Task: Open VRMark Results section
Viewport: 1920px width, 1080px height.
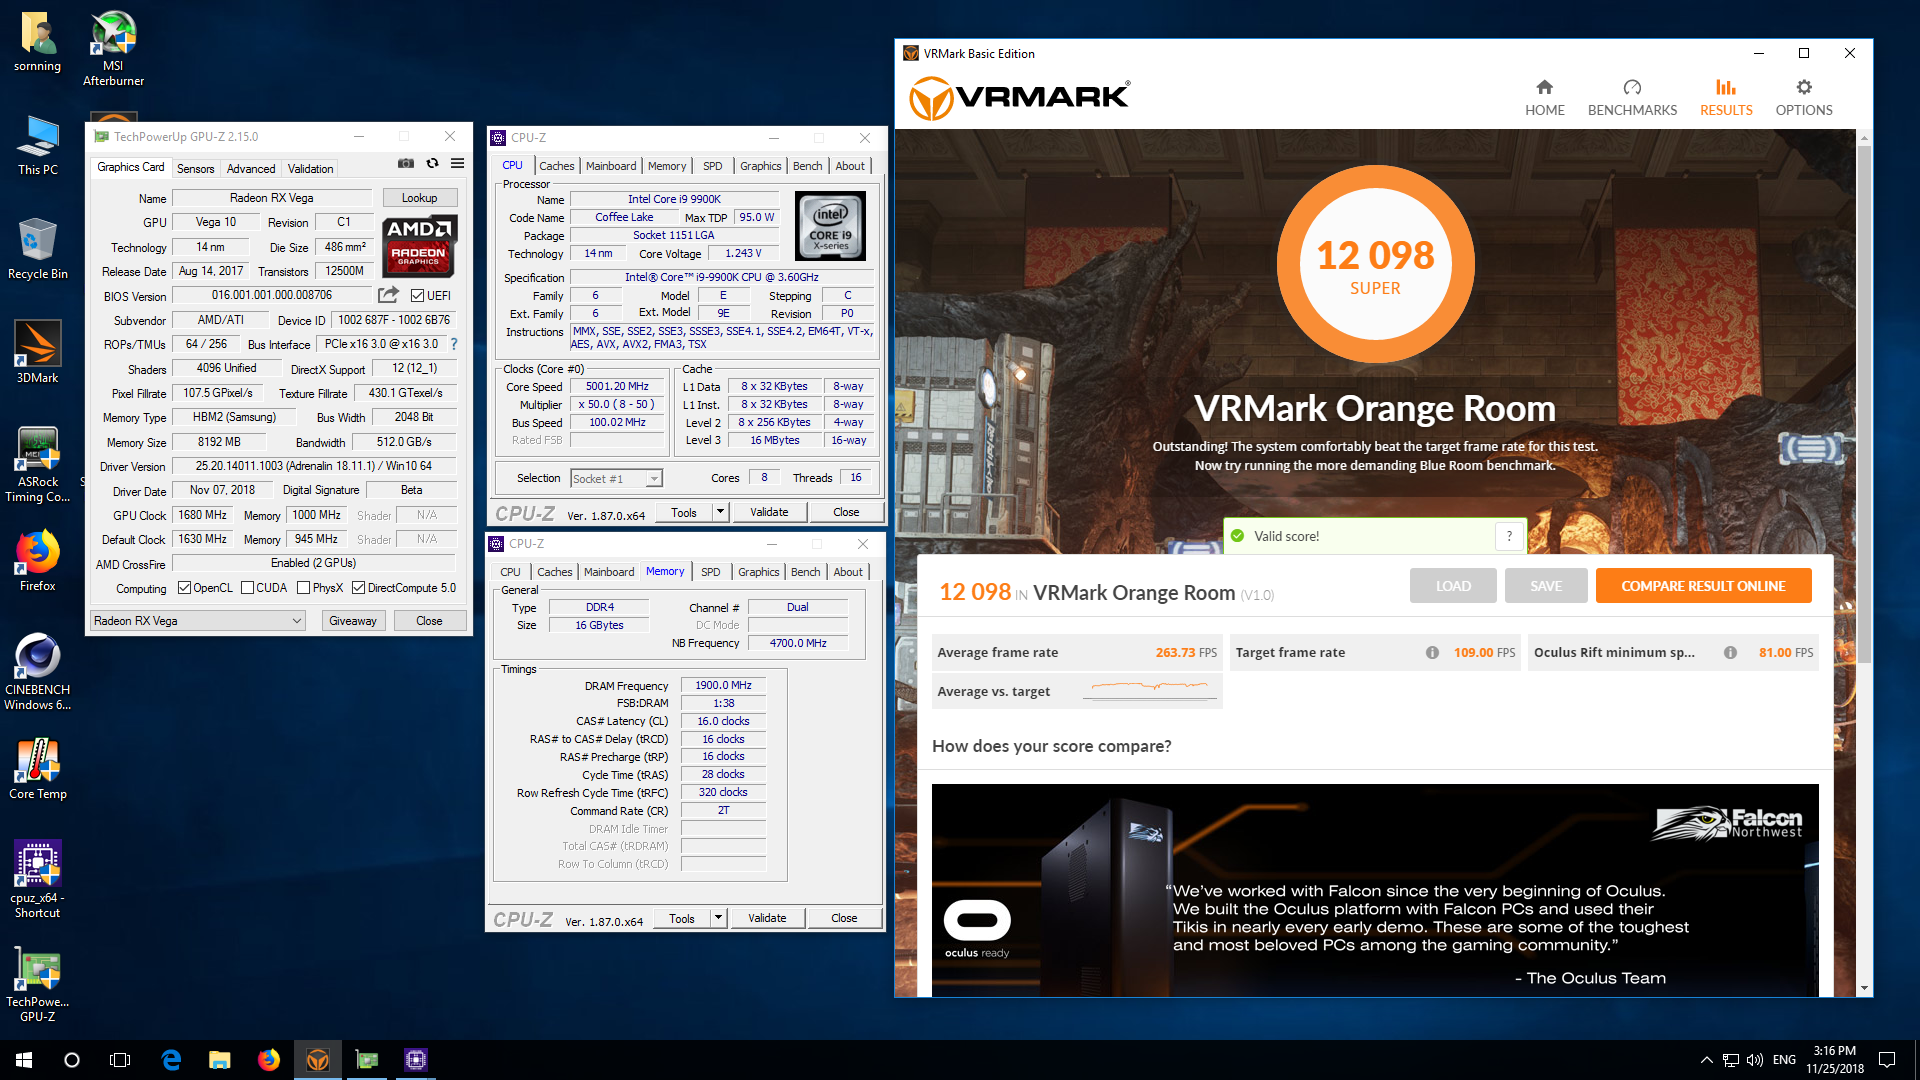Action: pyautogui.click(x=1726, y=97)
